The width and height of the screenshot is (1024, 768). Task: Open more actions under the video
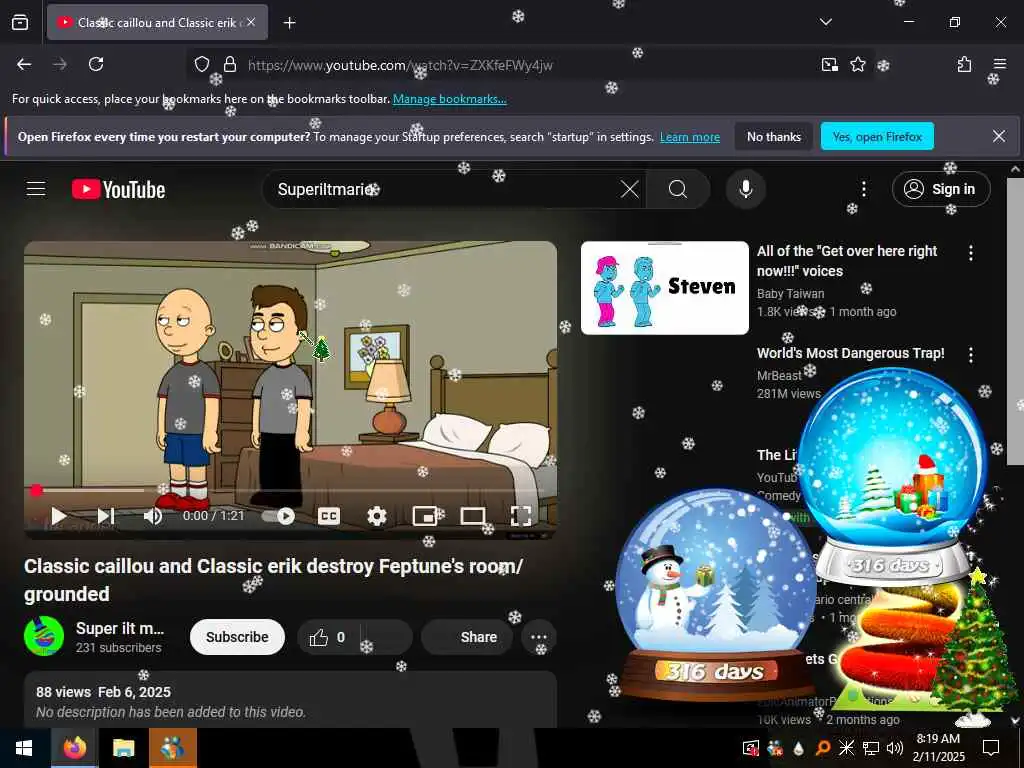tap(539, 637)
